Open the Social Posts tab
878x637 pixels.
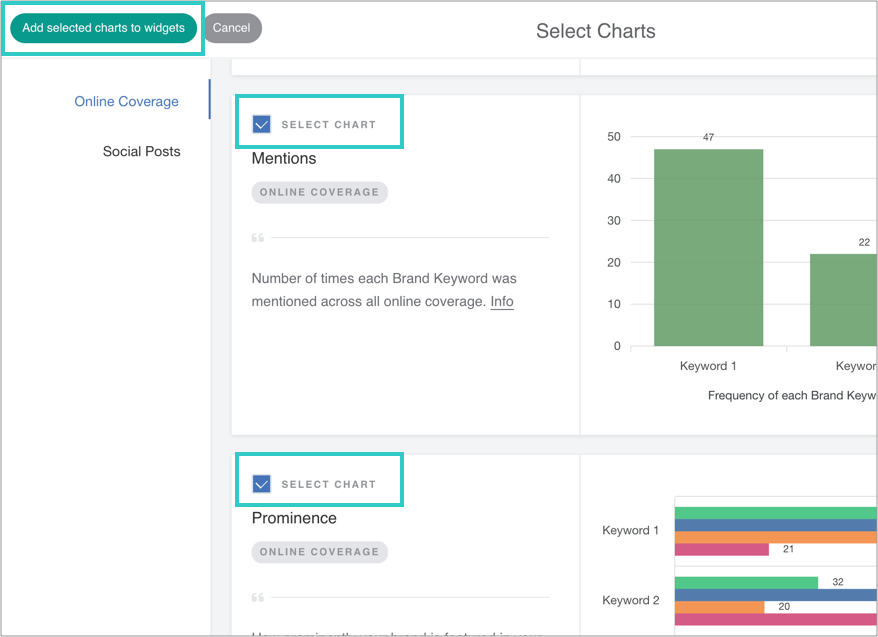141,152
